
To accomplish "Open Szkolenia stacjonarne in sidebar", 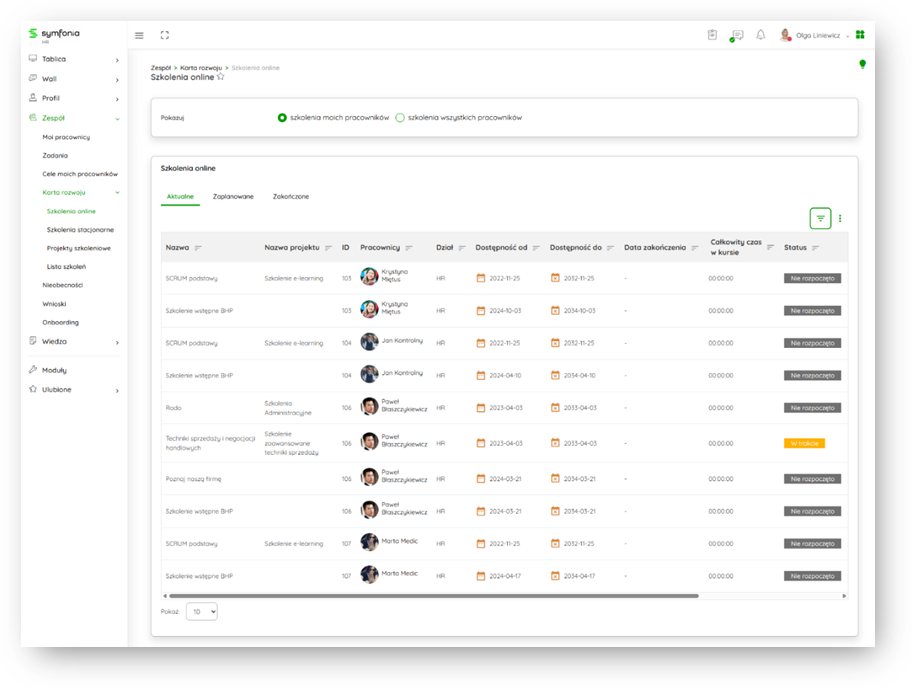I will [x=80, y=230].
